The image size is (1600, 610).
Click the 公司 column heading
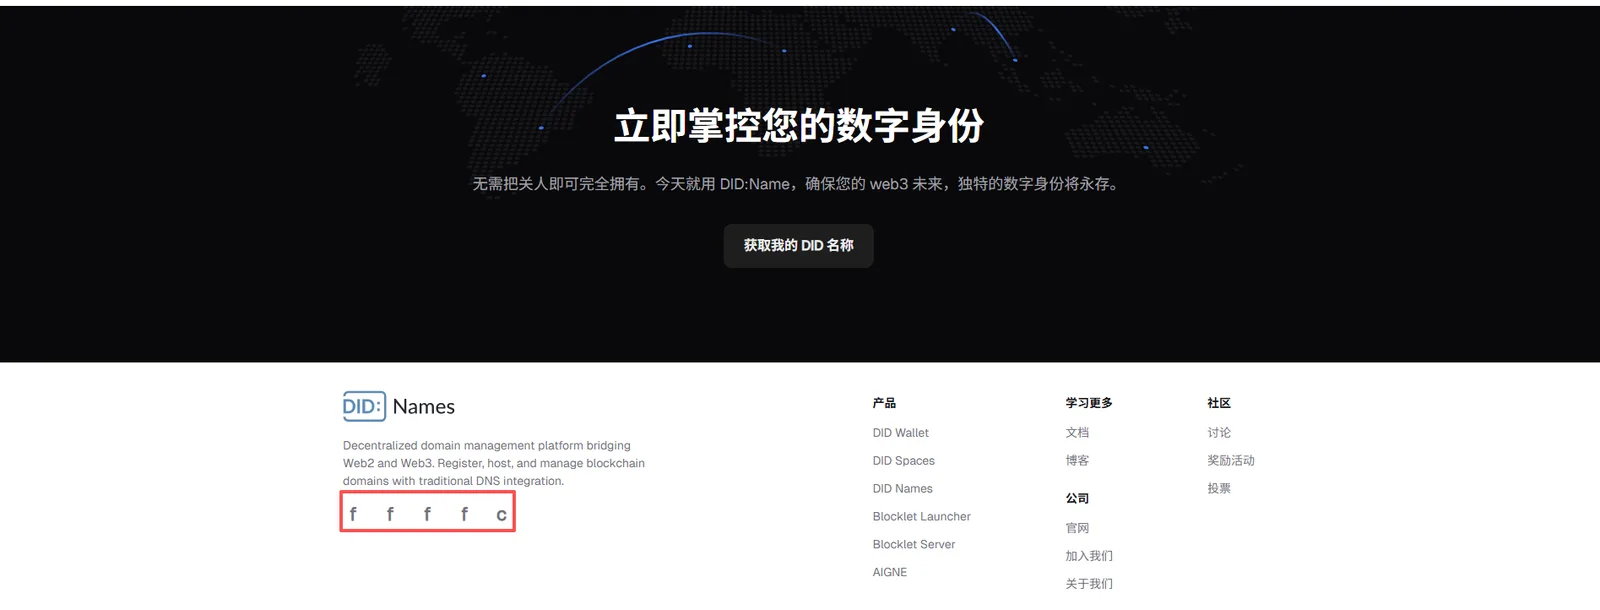[x=1077, y=498]
